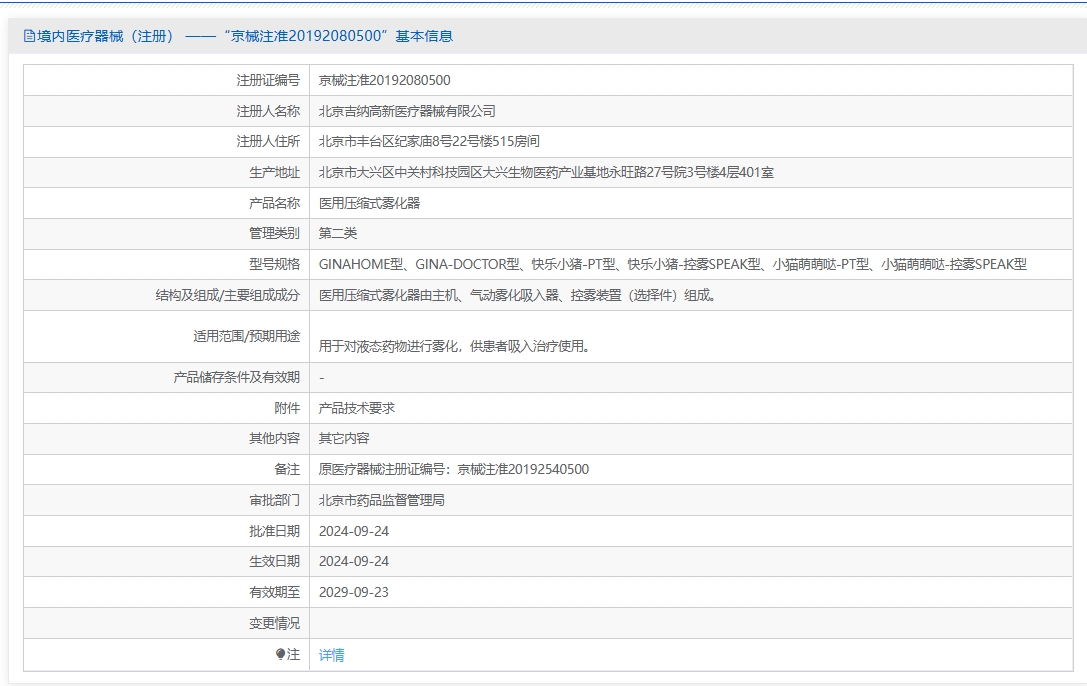1087x686 pixels.
Task: Click the 第二类 management category value
Action: click(x=338, y=234)
